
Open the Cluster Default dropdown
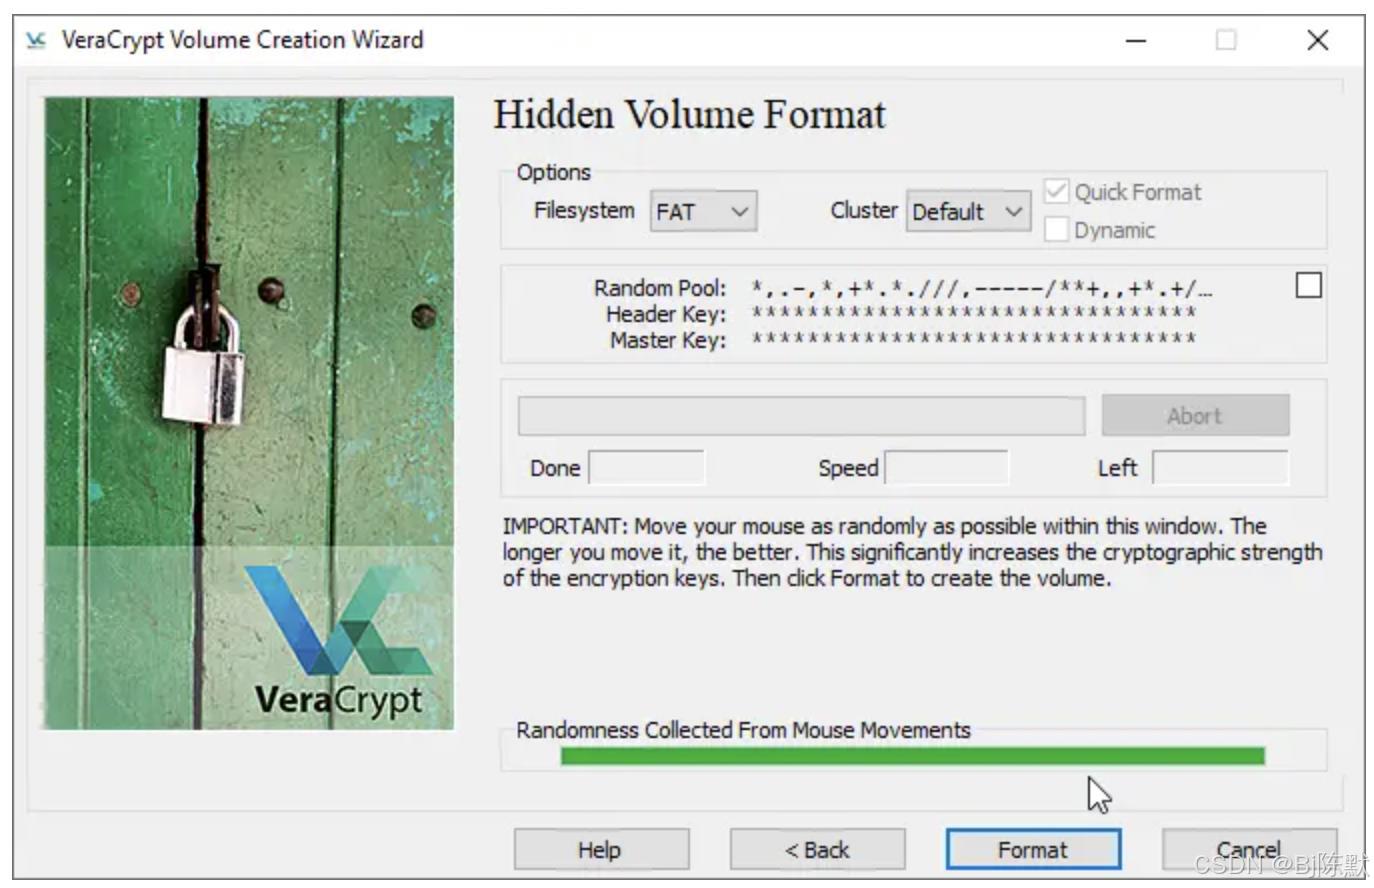pos(968,211)
